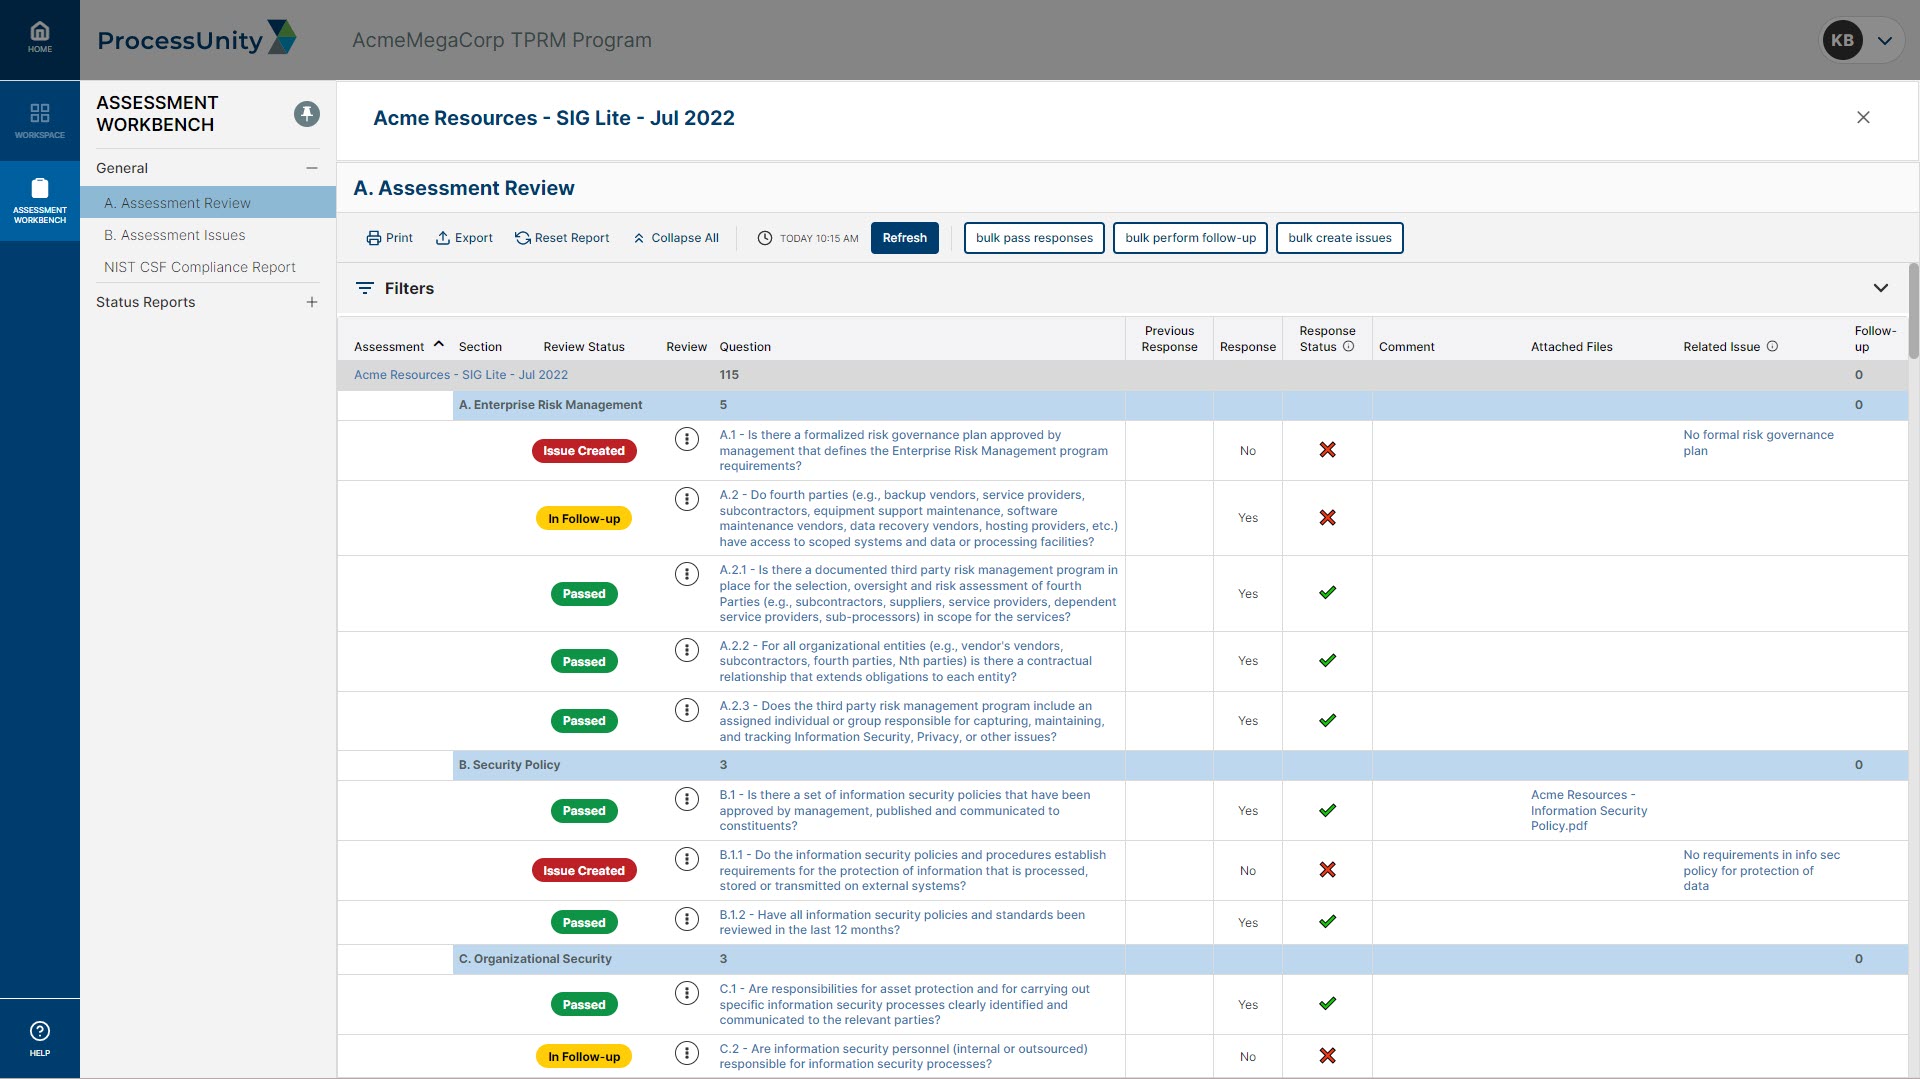Click bulk create issues
The height and width of the screenshot is (1079, 1920).
pyautogui.click(x=1340, y=238)
